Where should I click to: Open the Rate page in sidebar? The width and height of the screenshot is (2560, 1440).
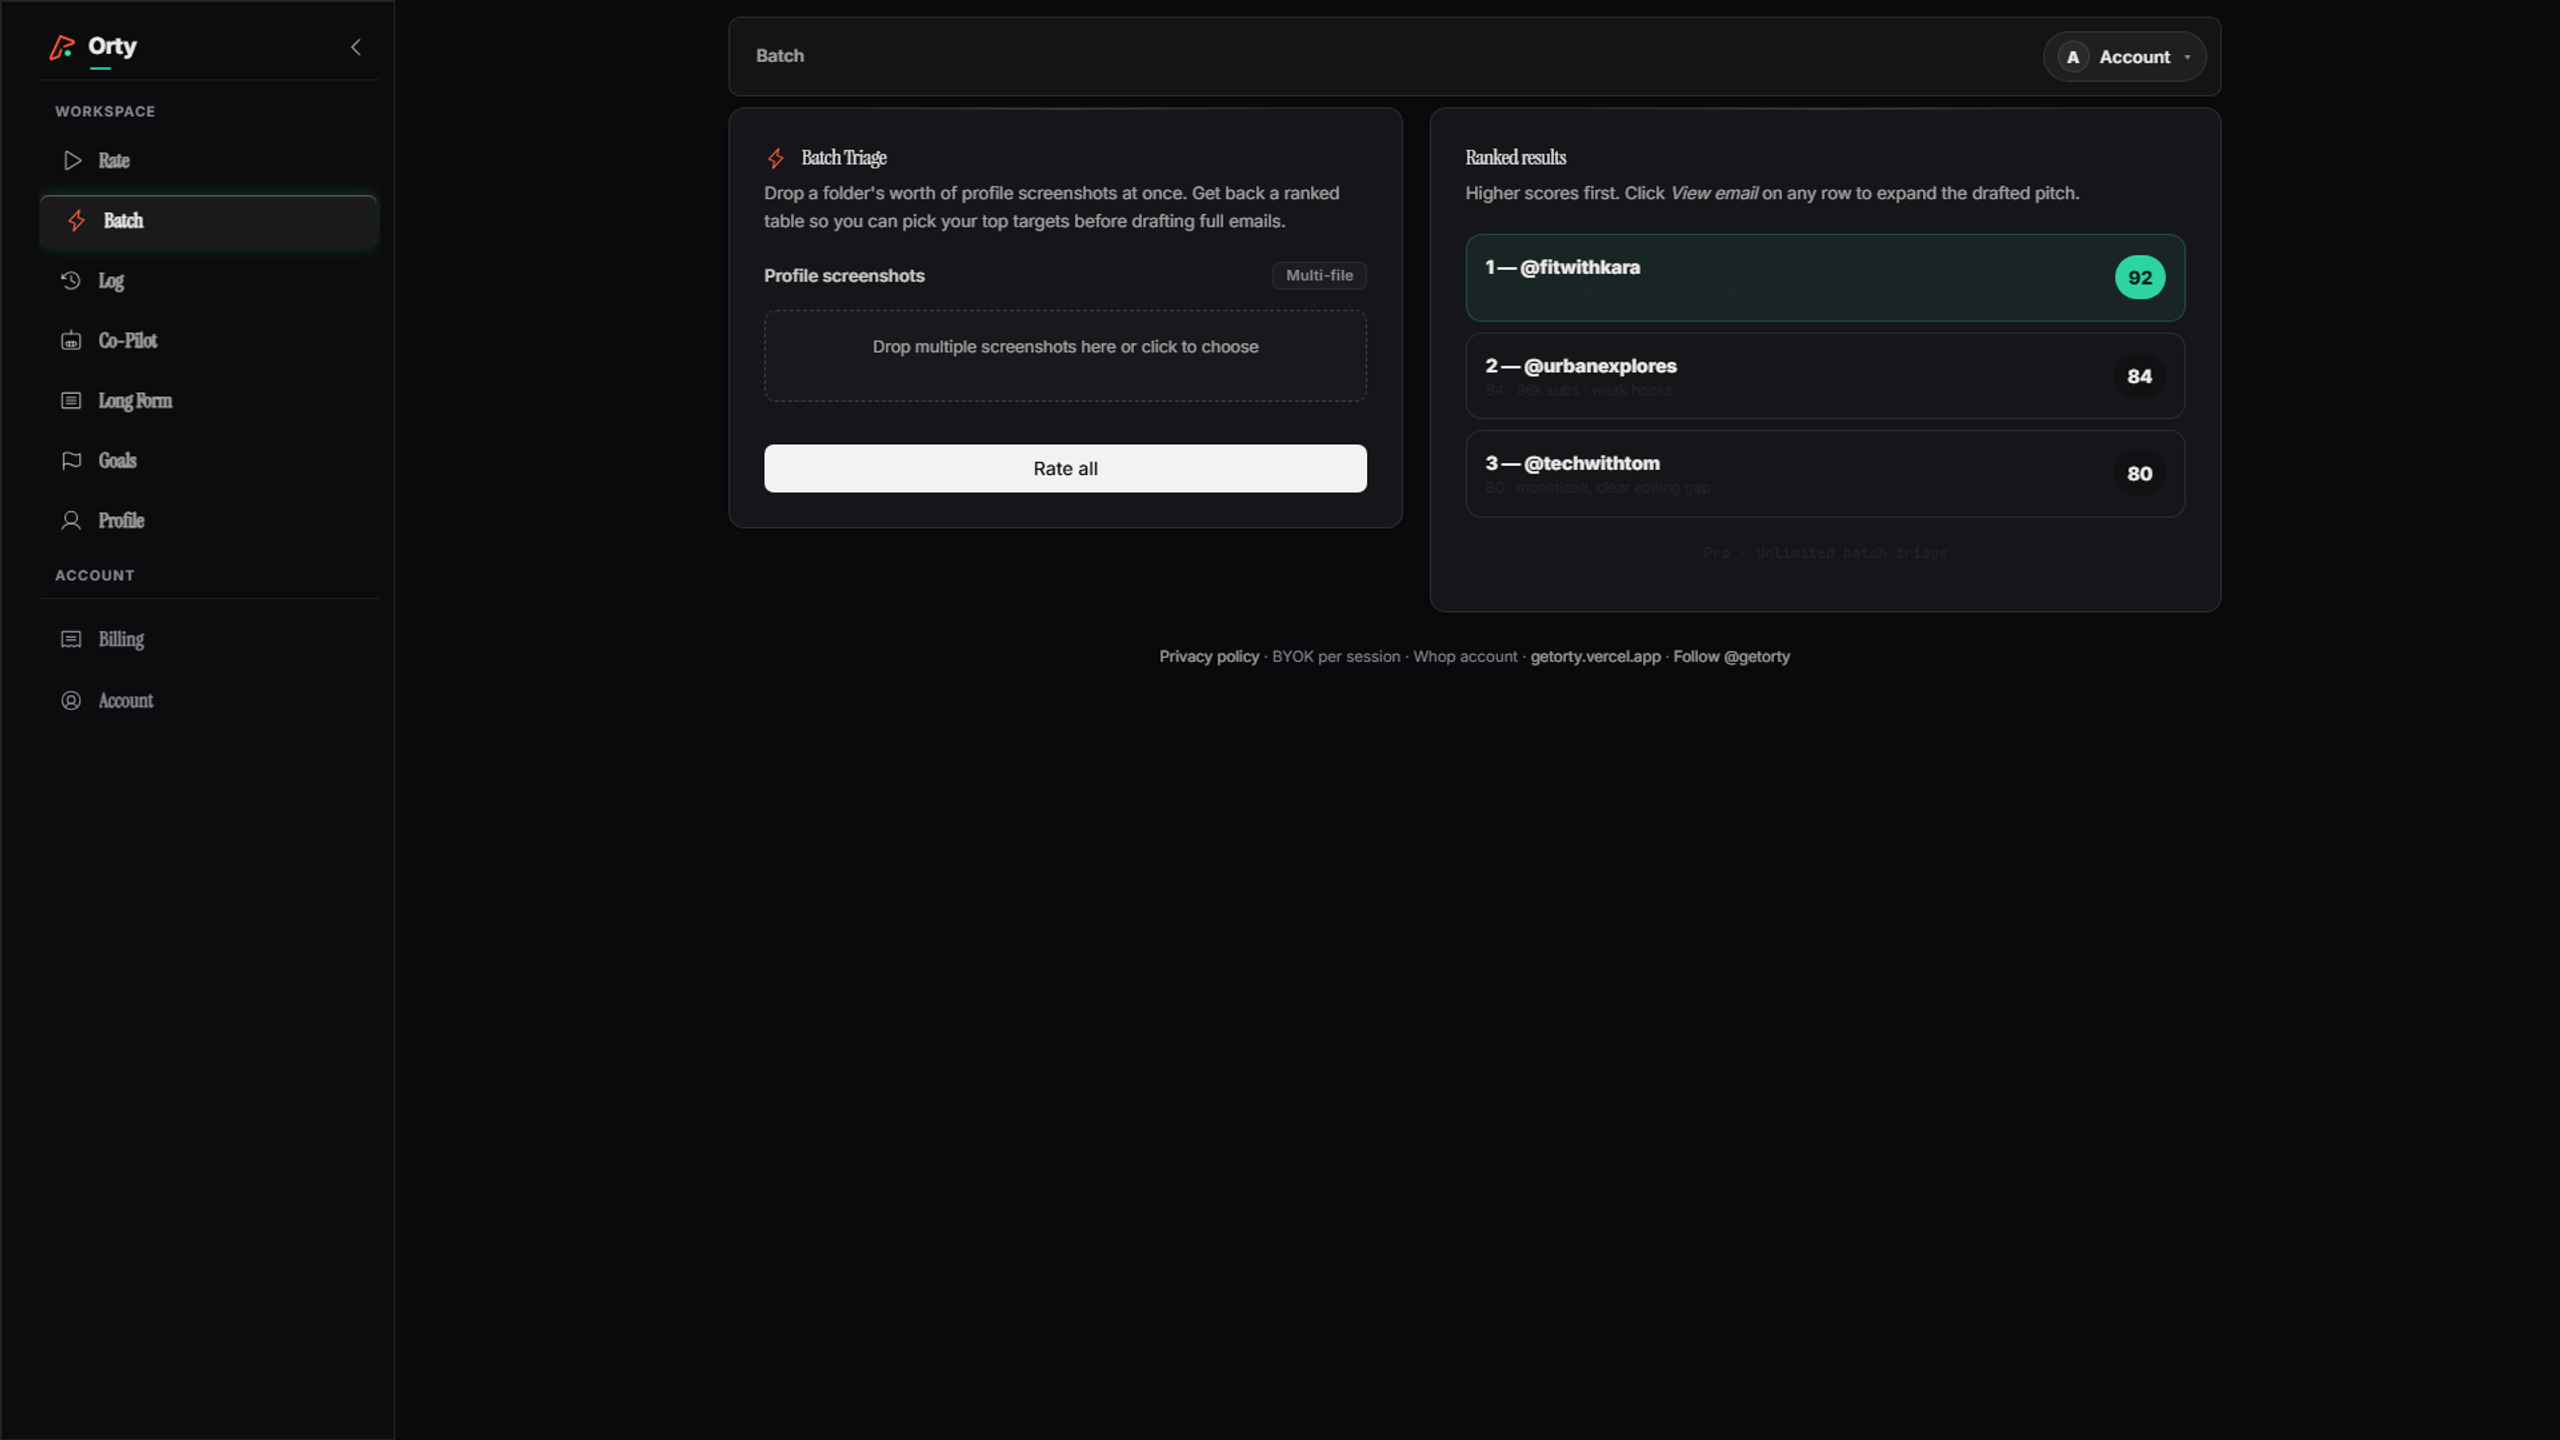click(x=208, y=160)
